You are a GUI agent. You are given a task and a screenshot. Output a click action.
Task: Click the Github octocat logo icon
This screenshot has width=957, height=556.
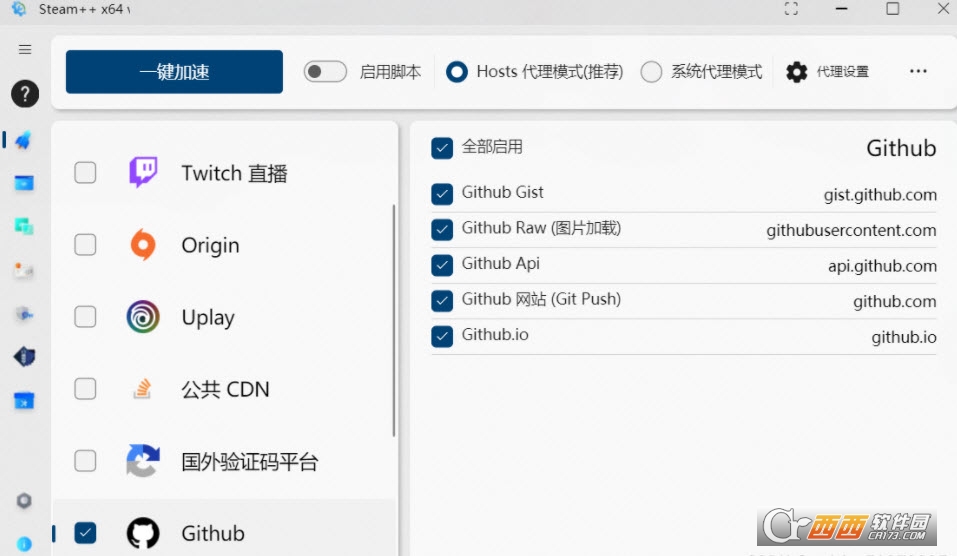143,533
